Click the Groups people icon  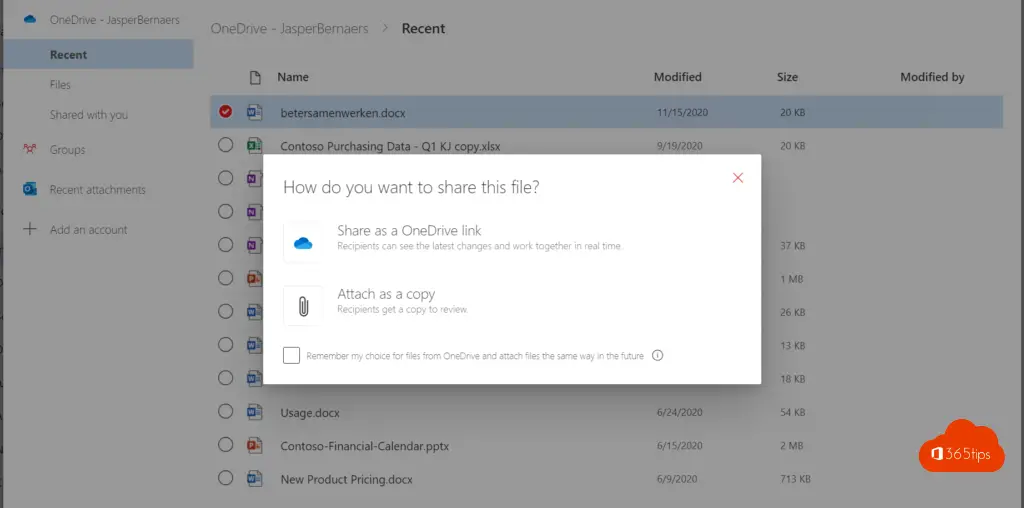click(29, 150)
